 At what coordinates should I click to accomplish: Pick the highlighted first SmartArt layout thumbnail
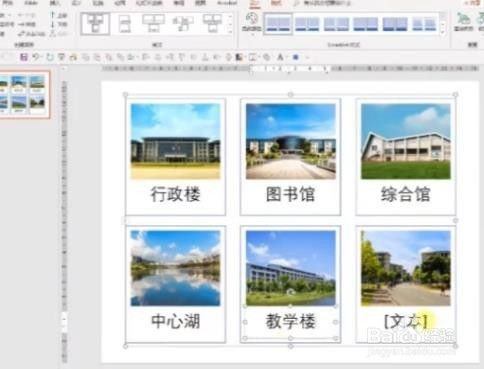click(95, 23)
